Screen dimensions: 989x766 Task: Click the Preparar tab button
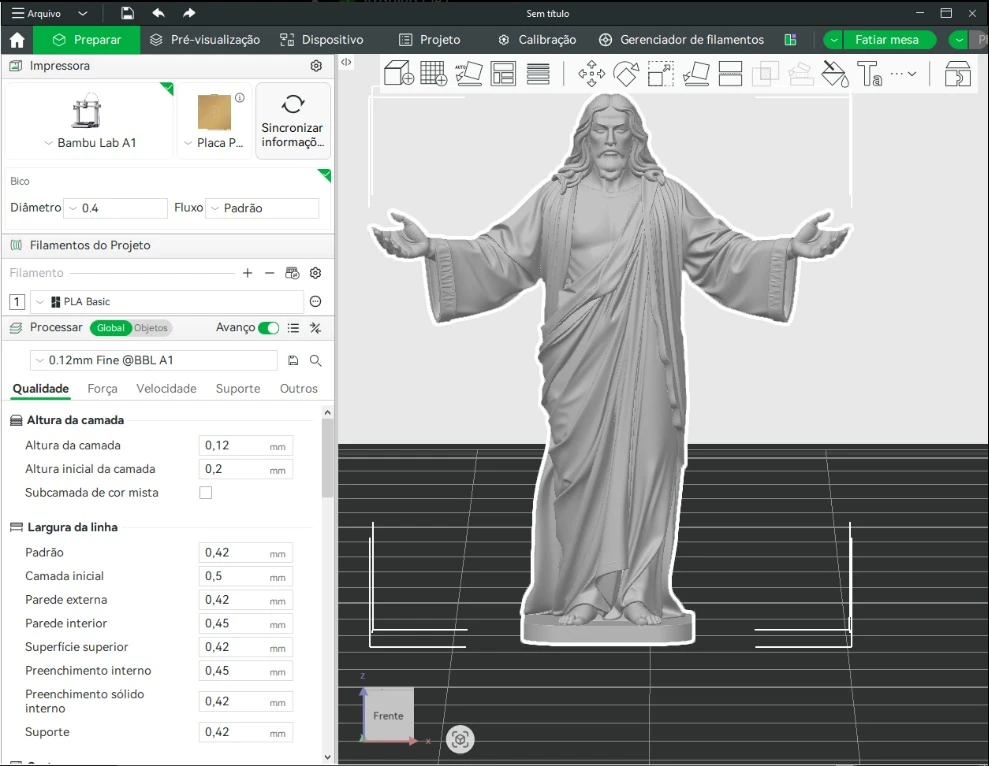click(86, 40)
